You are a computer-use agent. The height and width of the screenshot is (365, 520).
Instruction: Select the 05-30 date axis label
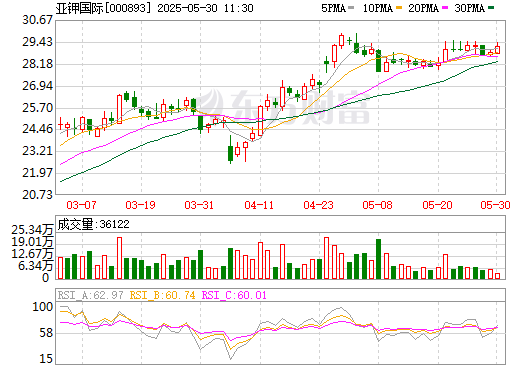(x=495, y=205)
